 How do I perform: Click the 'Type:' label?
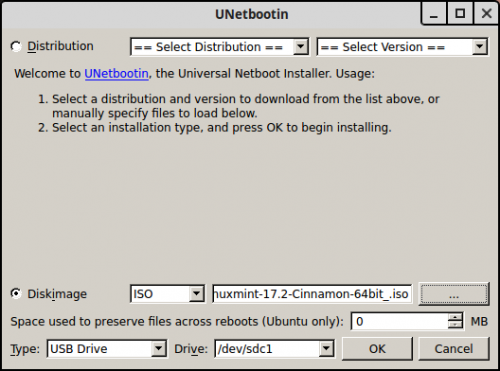25,349
